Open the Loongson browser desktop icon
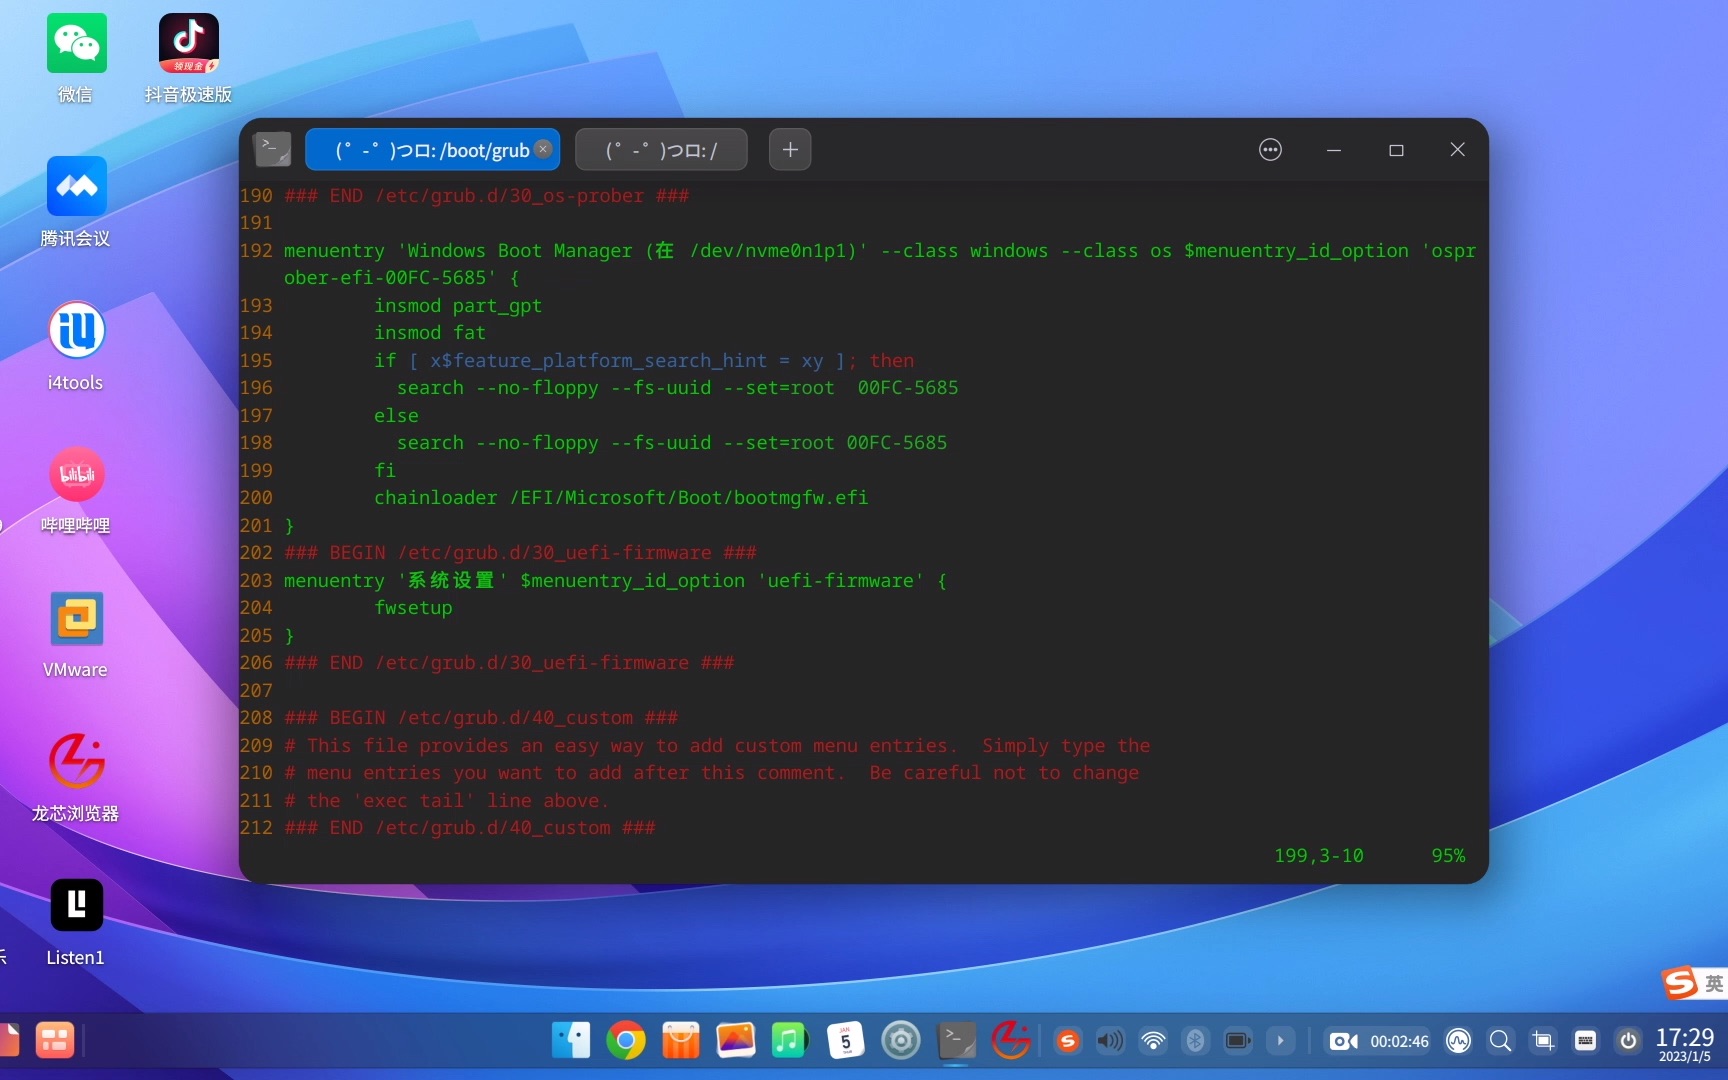1728x1080 pixels. [x=76, y=762]
